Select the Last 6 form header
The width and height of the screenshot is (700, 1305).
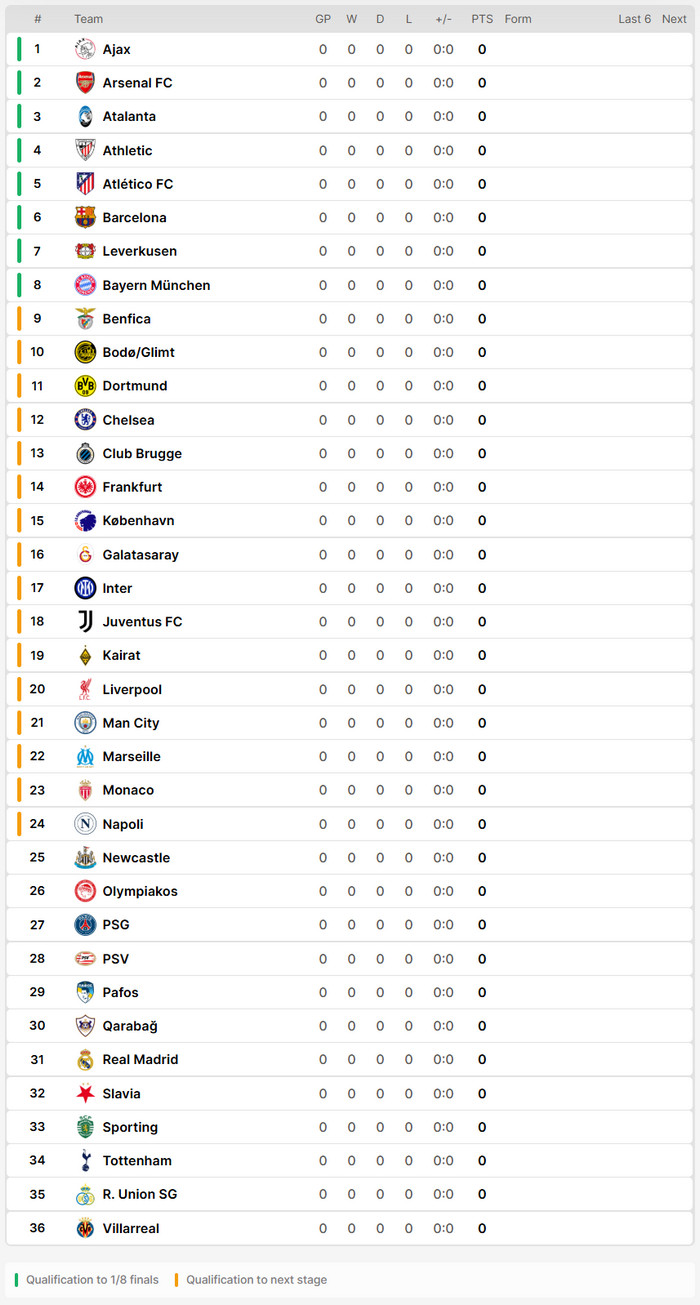pos(634,19)
